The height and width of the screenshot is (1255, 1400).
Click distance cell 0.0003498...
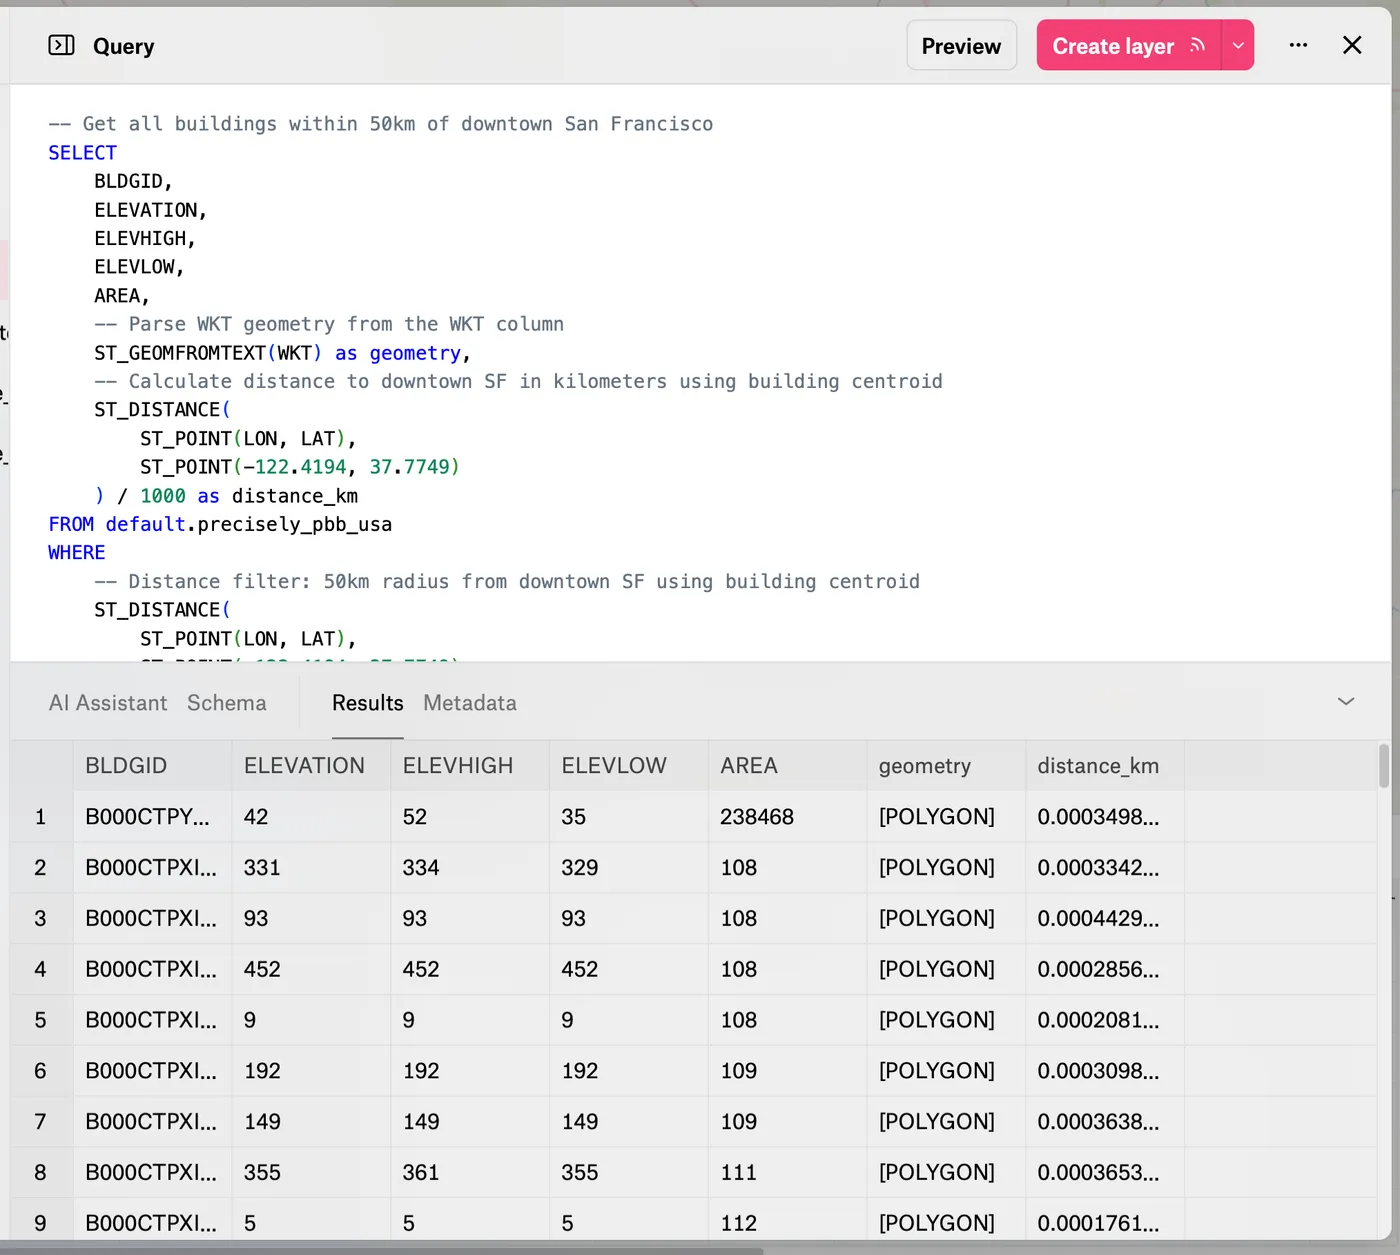[1105, 817]
